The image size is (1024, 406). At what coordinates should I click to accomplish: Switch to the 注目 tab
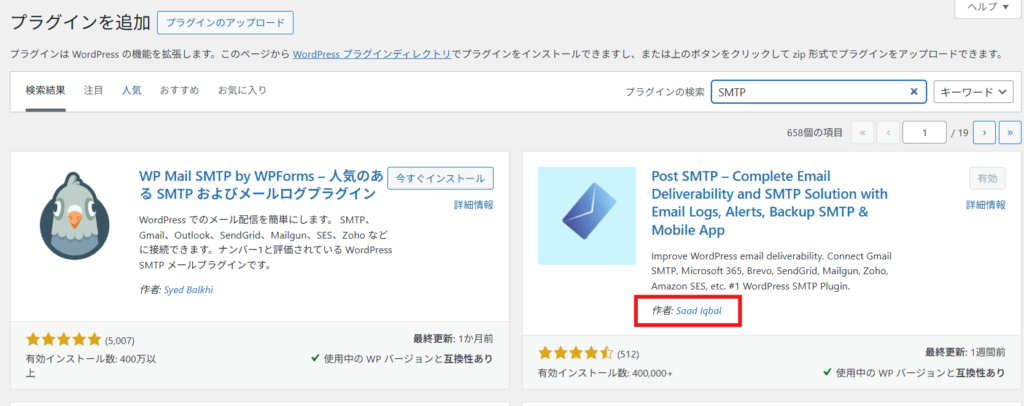point(93,90)
